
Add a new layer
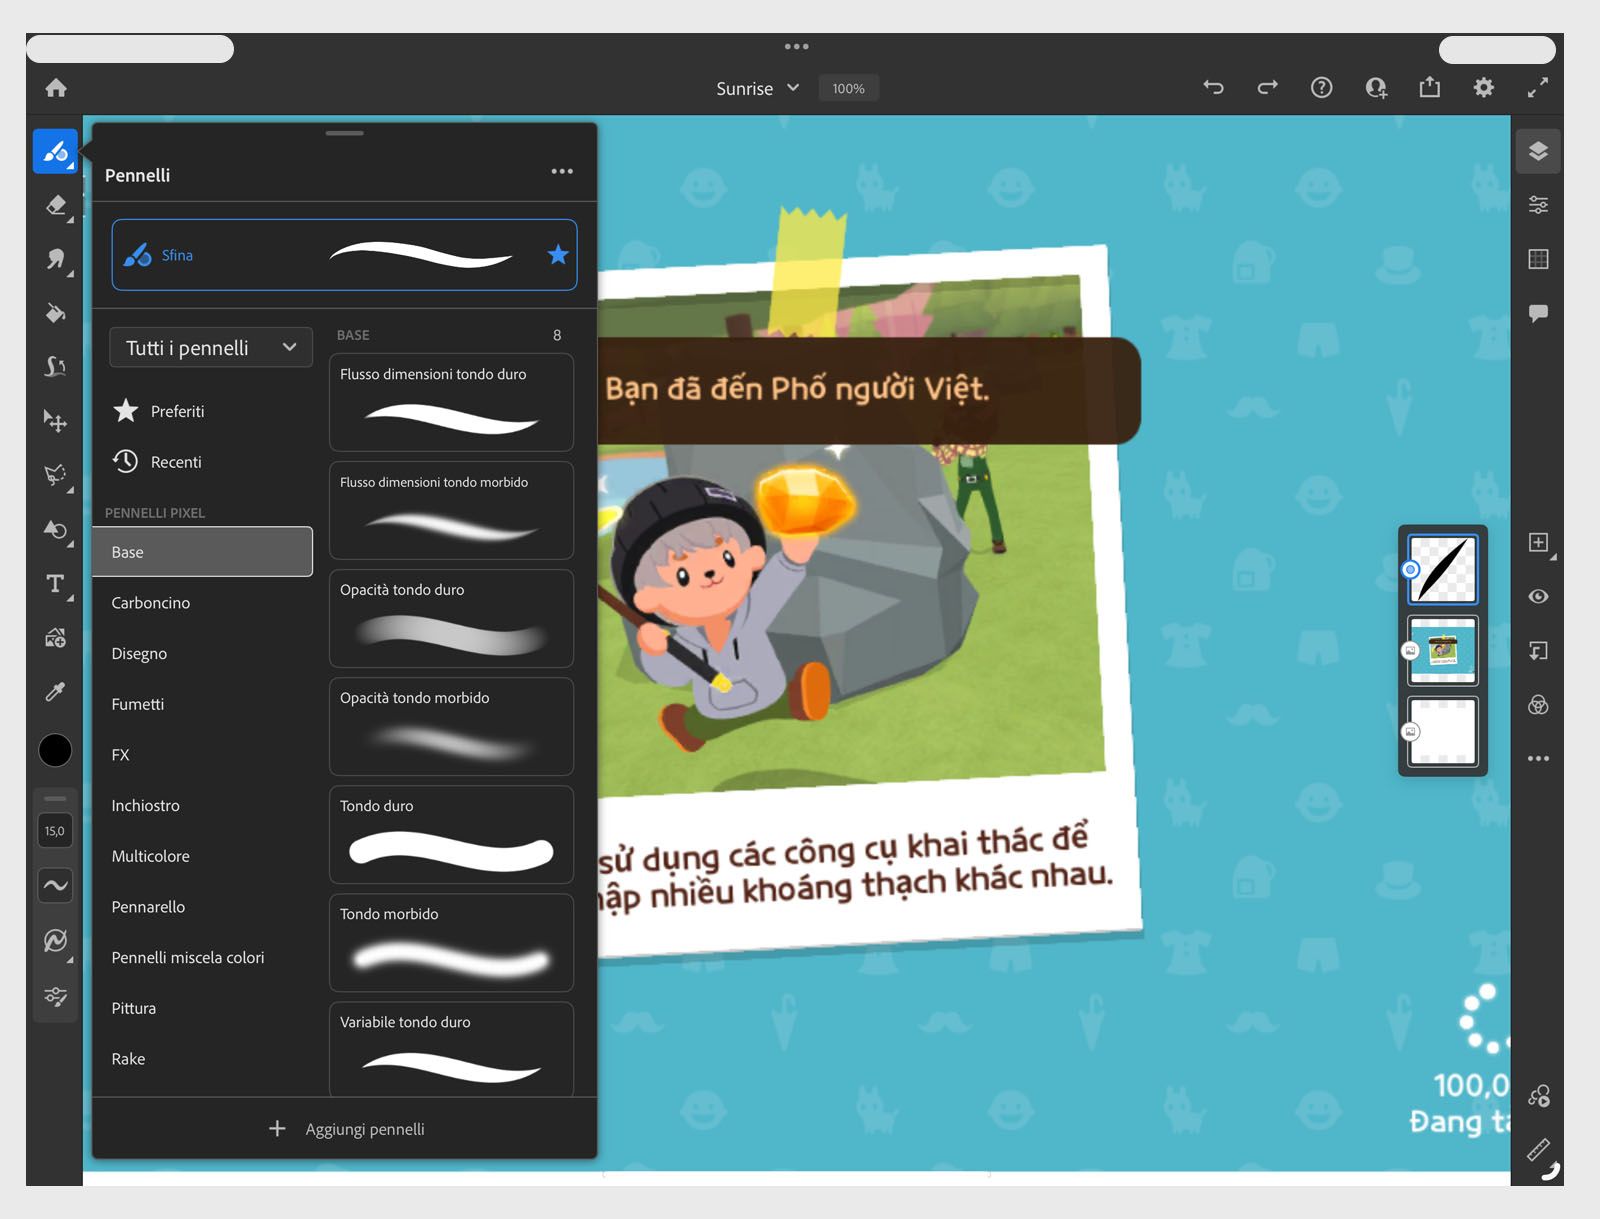1538,542
